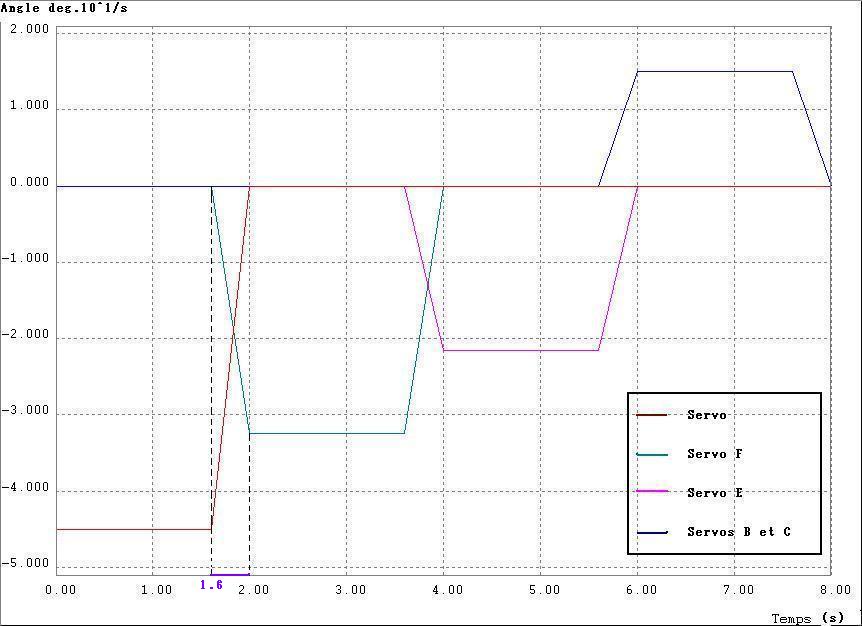Click the navy swatch for Servos B et C
Viewport: 862px width, 626px height.
pos(652,533)
